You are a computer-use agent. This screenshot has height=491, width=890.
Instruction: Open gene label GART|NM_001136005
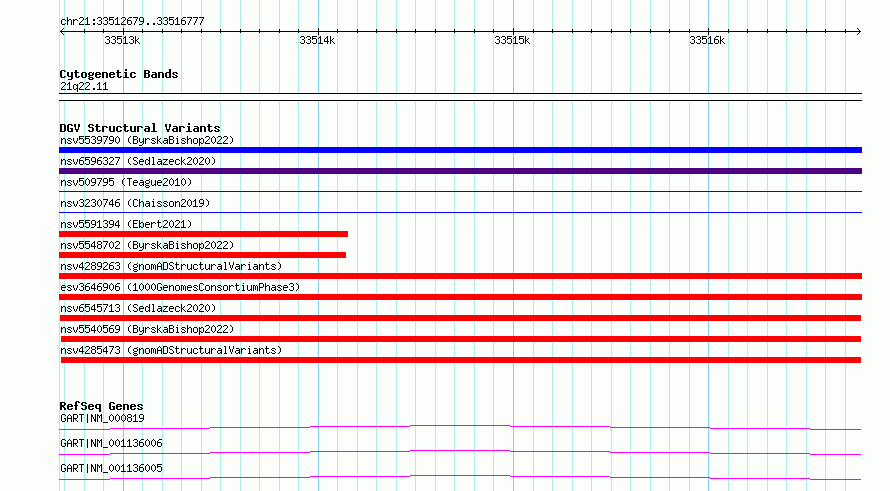(111, 468)
